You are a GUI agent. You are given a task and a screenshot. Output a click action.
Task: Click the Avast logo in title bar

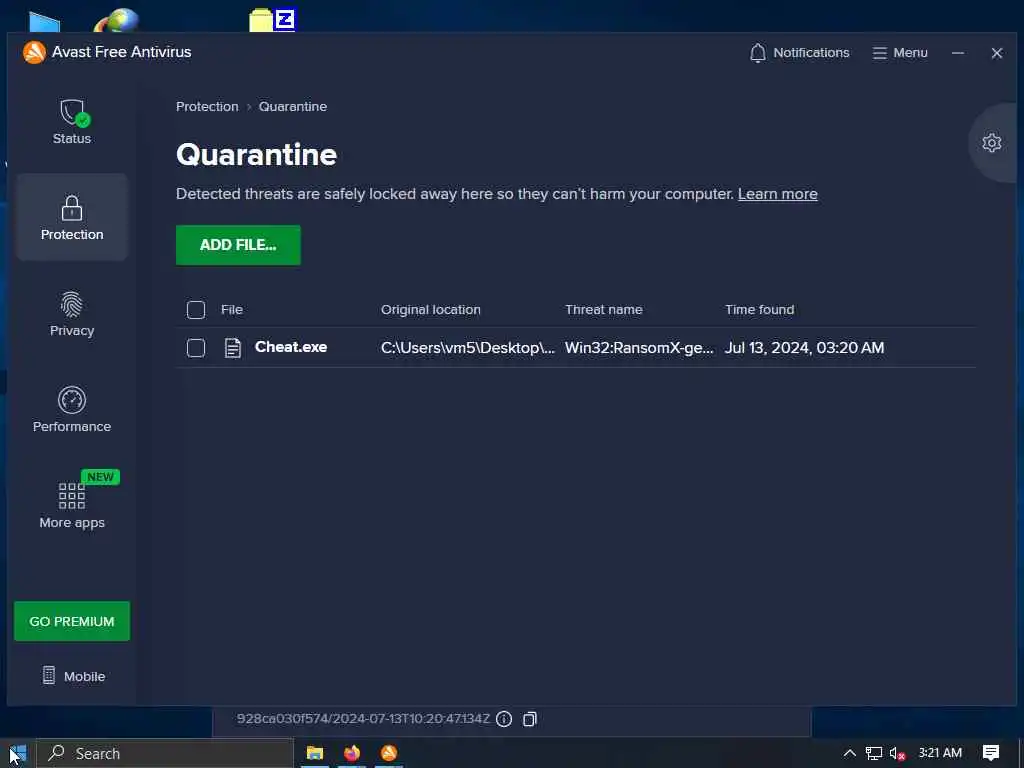(34, 52)
